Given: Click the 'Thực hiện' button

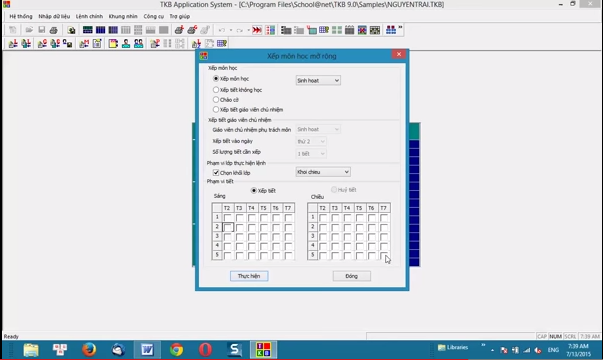Looking at the screenshot, I should click(x=249, y=276).
